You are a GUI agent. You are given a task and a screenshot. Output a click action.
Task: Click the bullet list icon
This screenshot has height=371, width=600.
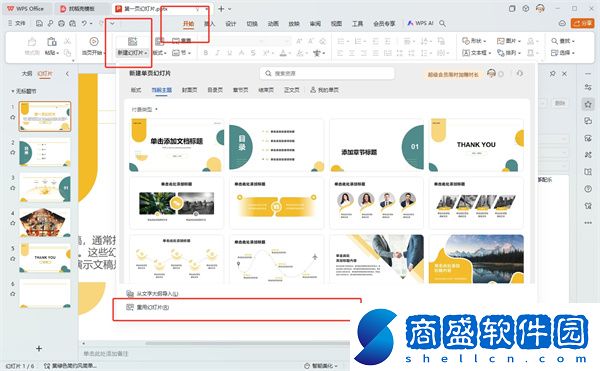(342, 41)
